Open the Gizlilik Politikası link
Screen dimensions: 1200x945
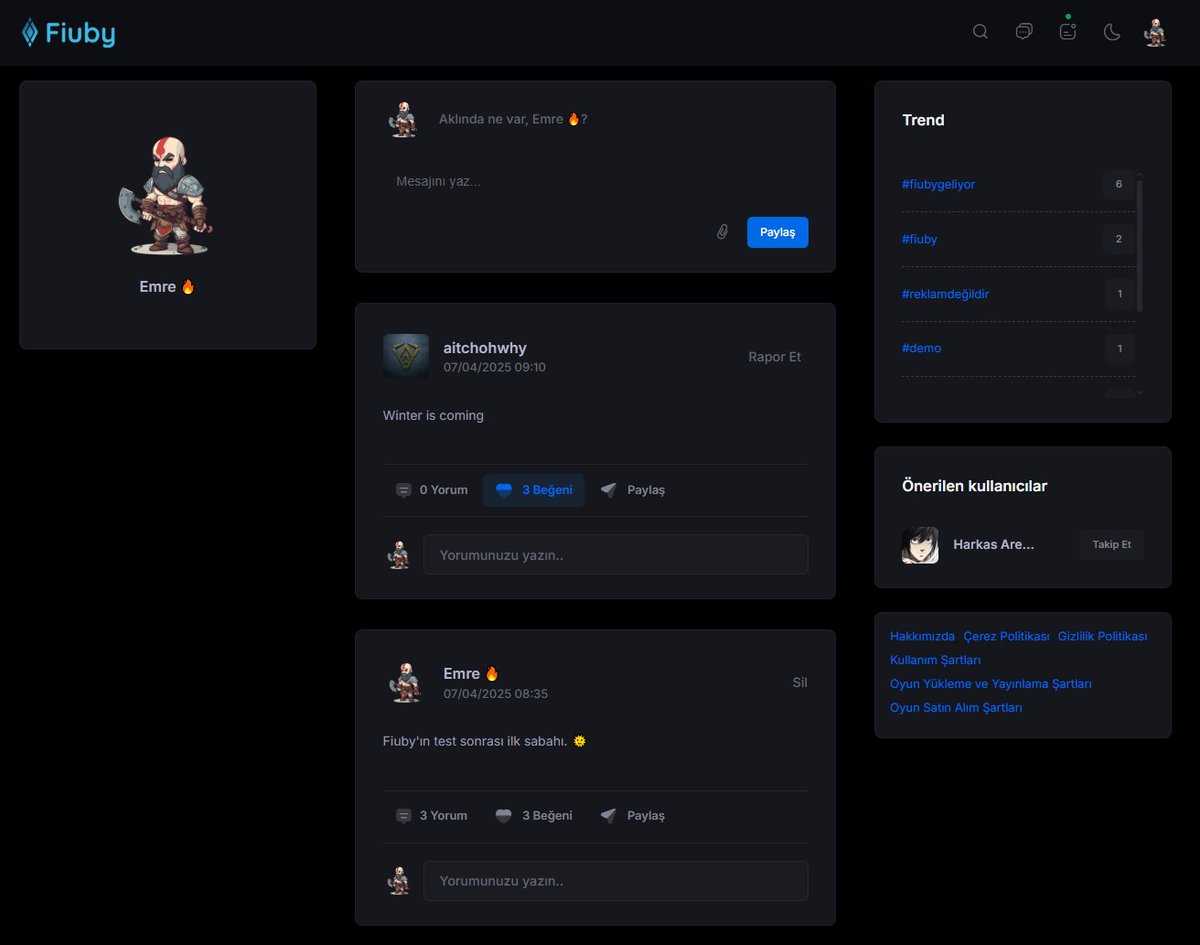(x=1102, y=636)
